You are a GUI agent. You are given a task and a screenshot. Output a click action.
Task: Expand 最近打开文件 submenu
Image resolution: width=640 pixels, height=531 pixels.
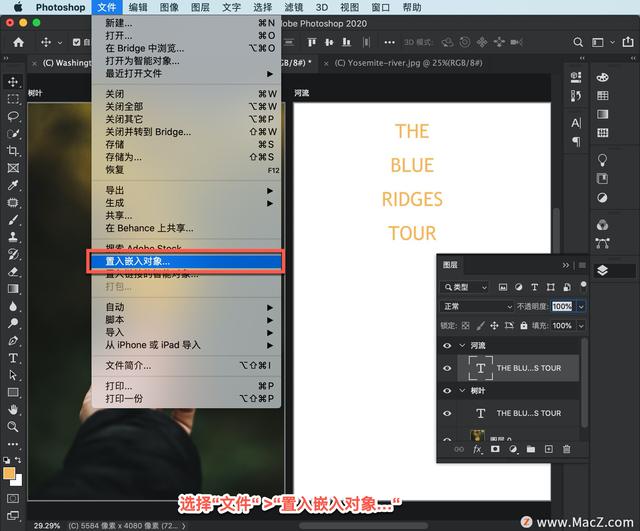pyautogui.click(x=187, y=73)
